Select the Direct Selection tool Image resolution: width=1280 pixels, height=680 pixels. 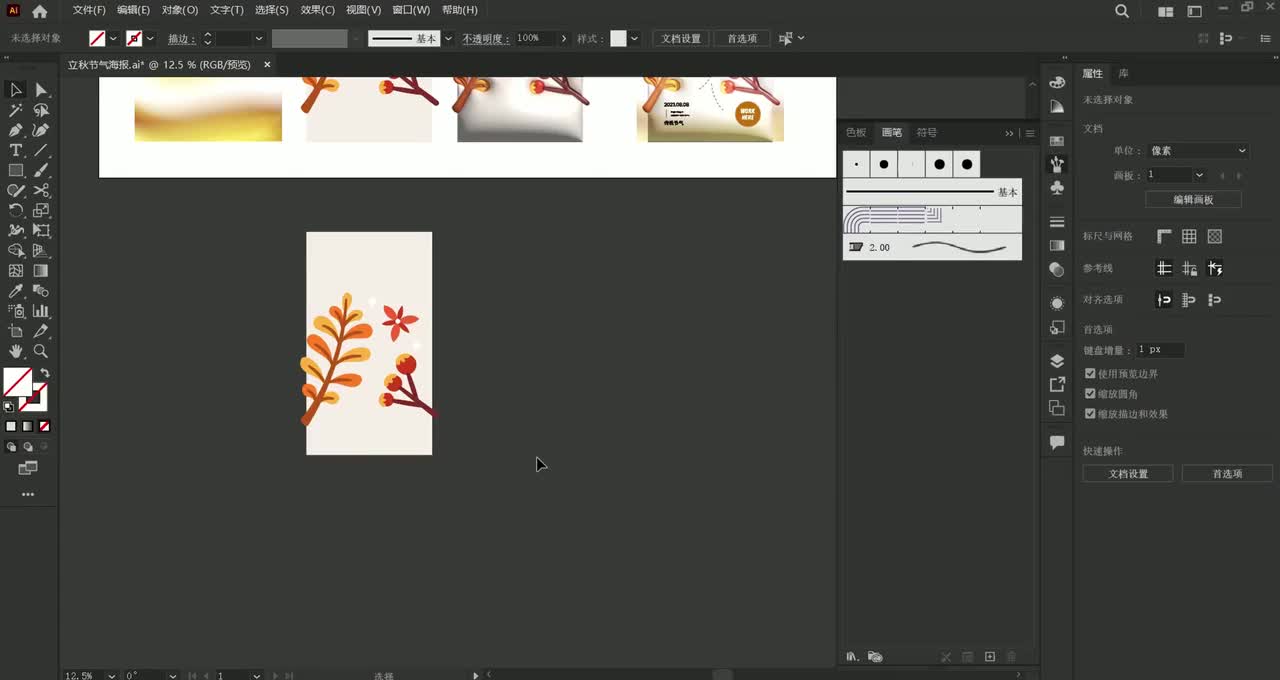click(41, 90)
